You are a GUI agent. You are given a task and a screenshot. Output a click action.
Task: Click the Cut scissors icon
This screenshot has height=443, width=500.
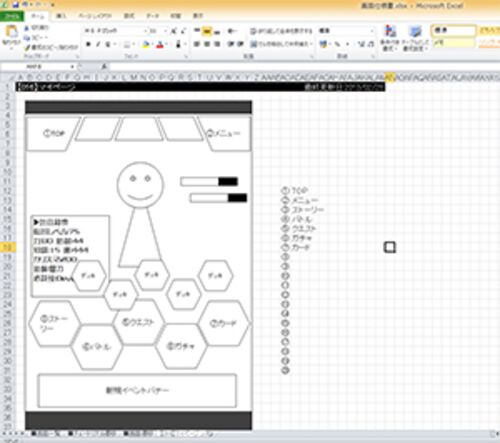pyautogui.click(x=27, y=28)
